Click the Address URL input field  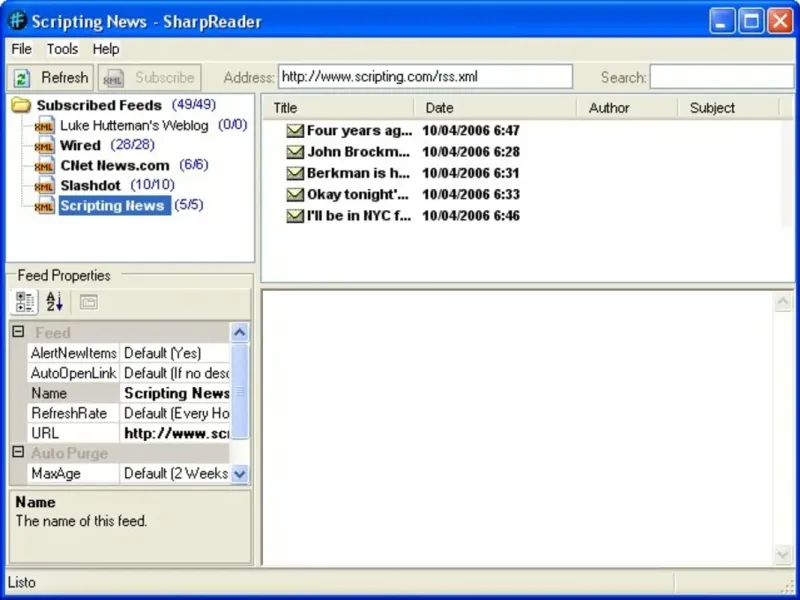pos(426,77)
